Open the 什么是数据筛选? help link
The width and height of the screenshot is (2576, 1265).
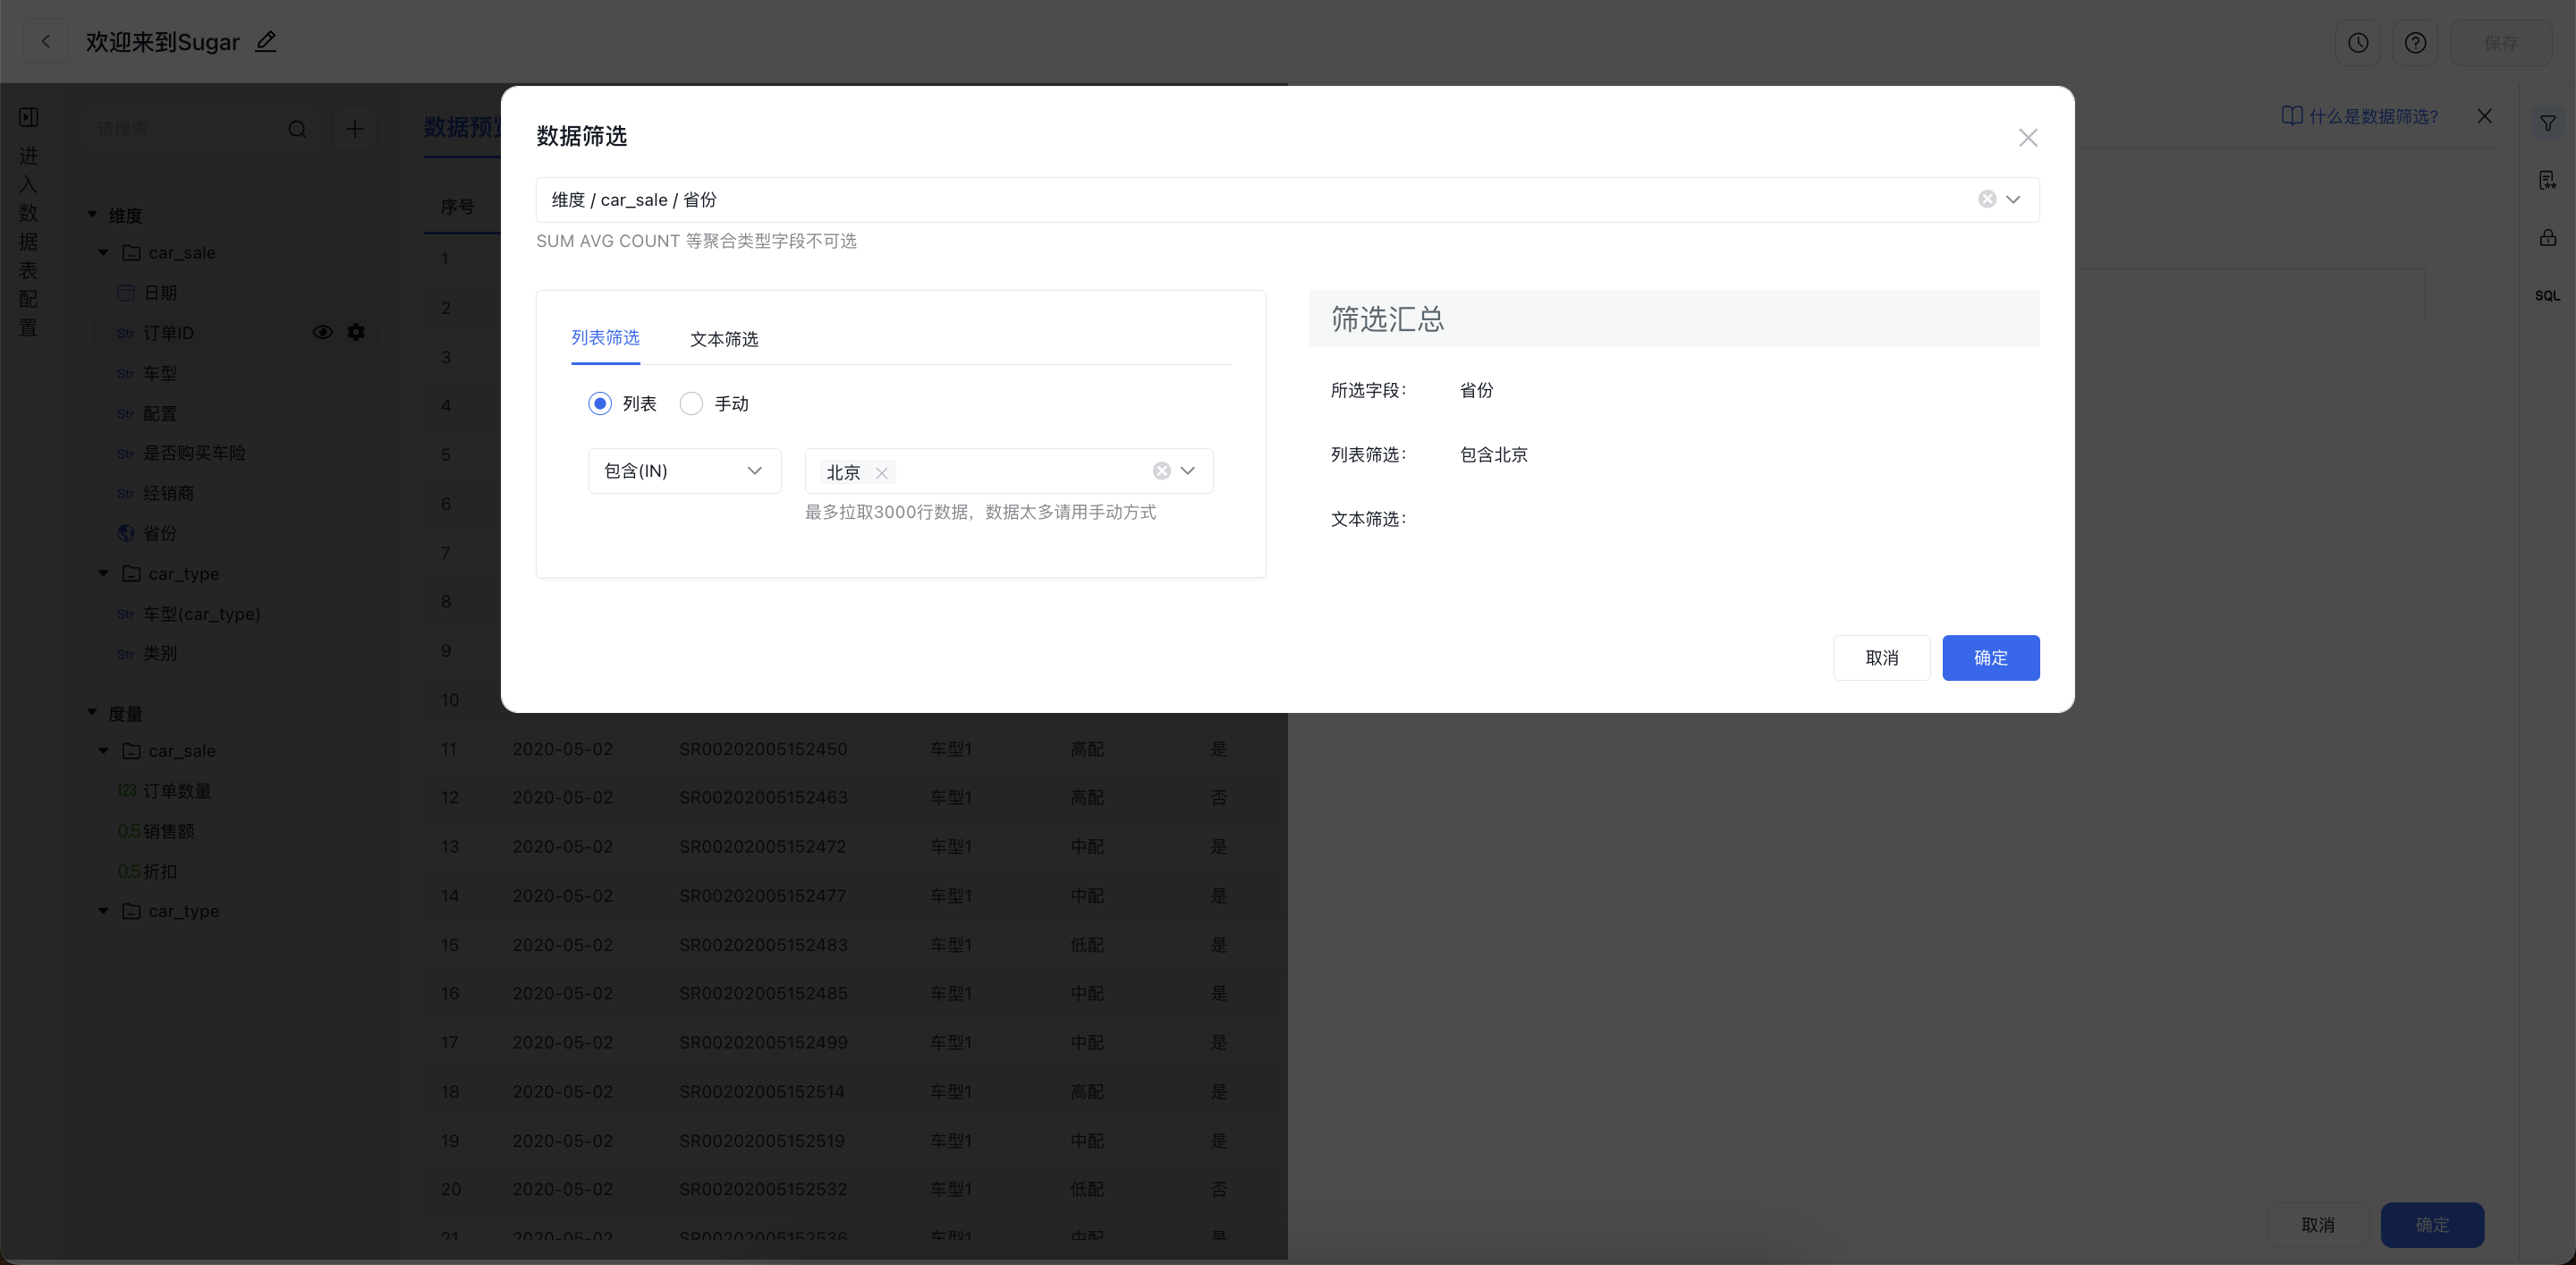tap(2359, 116)
